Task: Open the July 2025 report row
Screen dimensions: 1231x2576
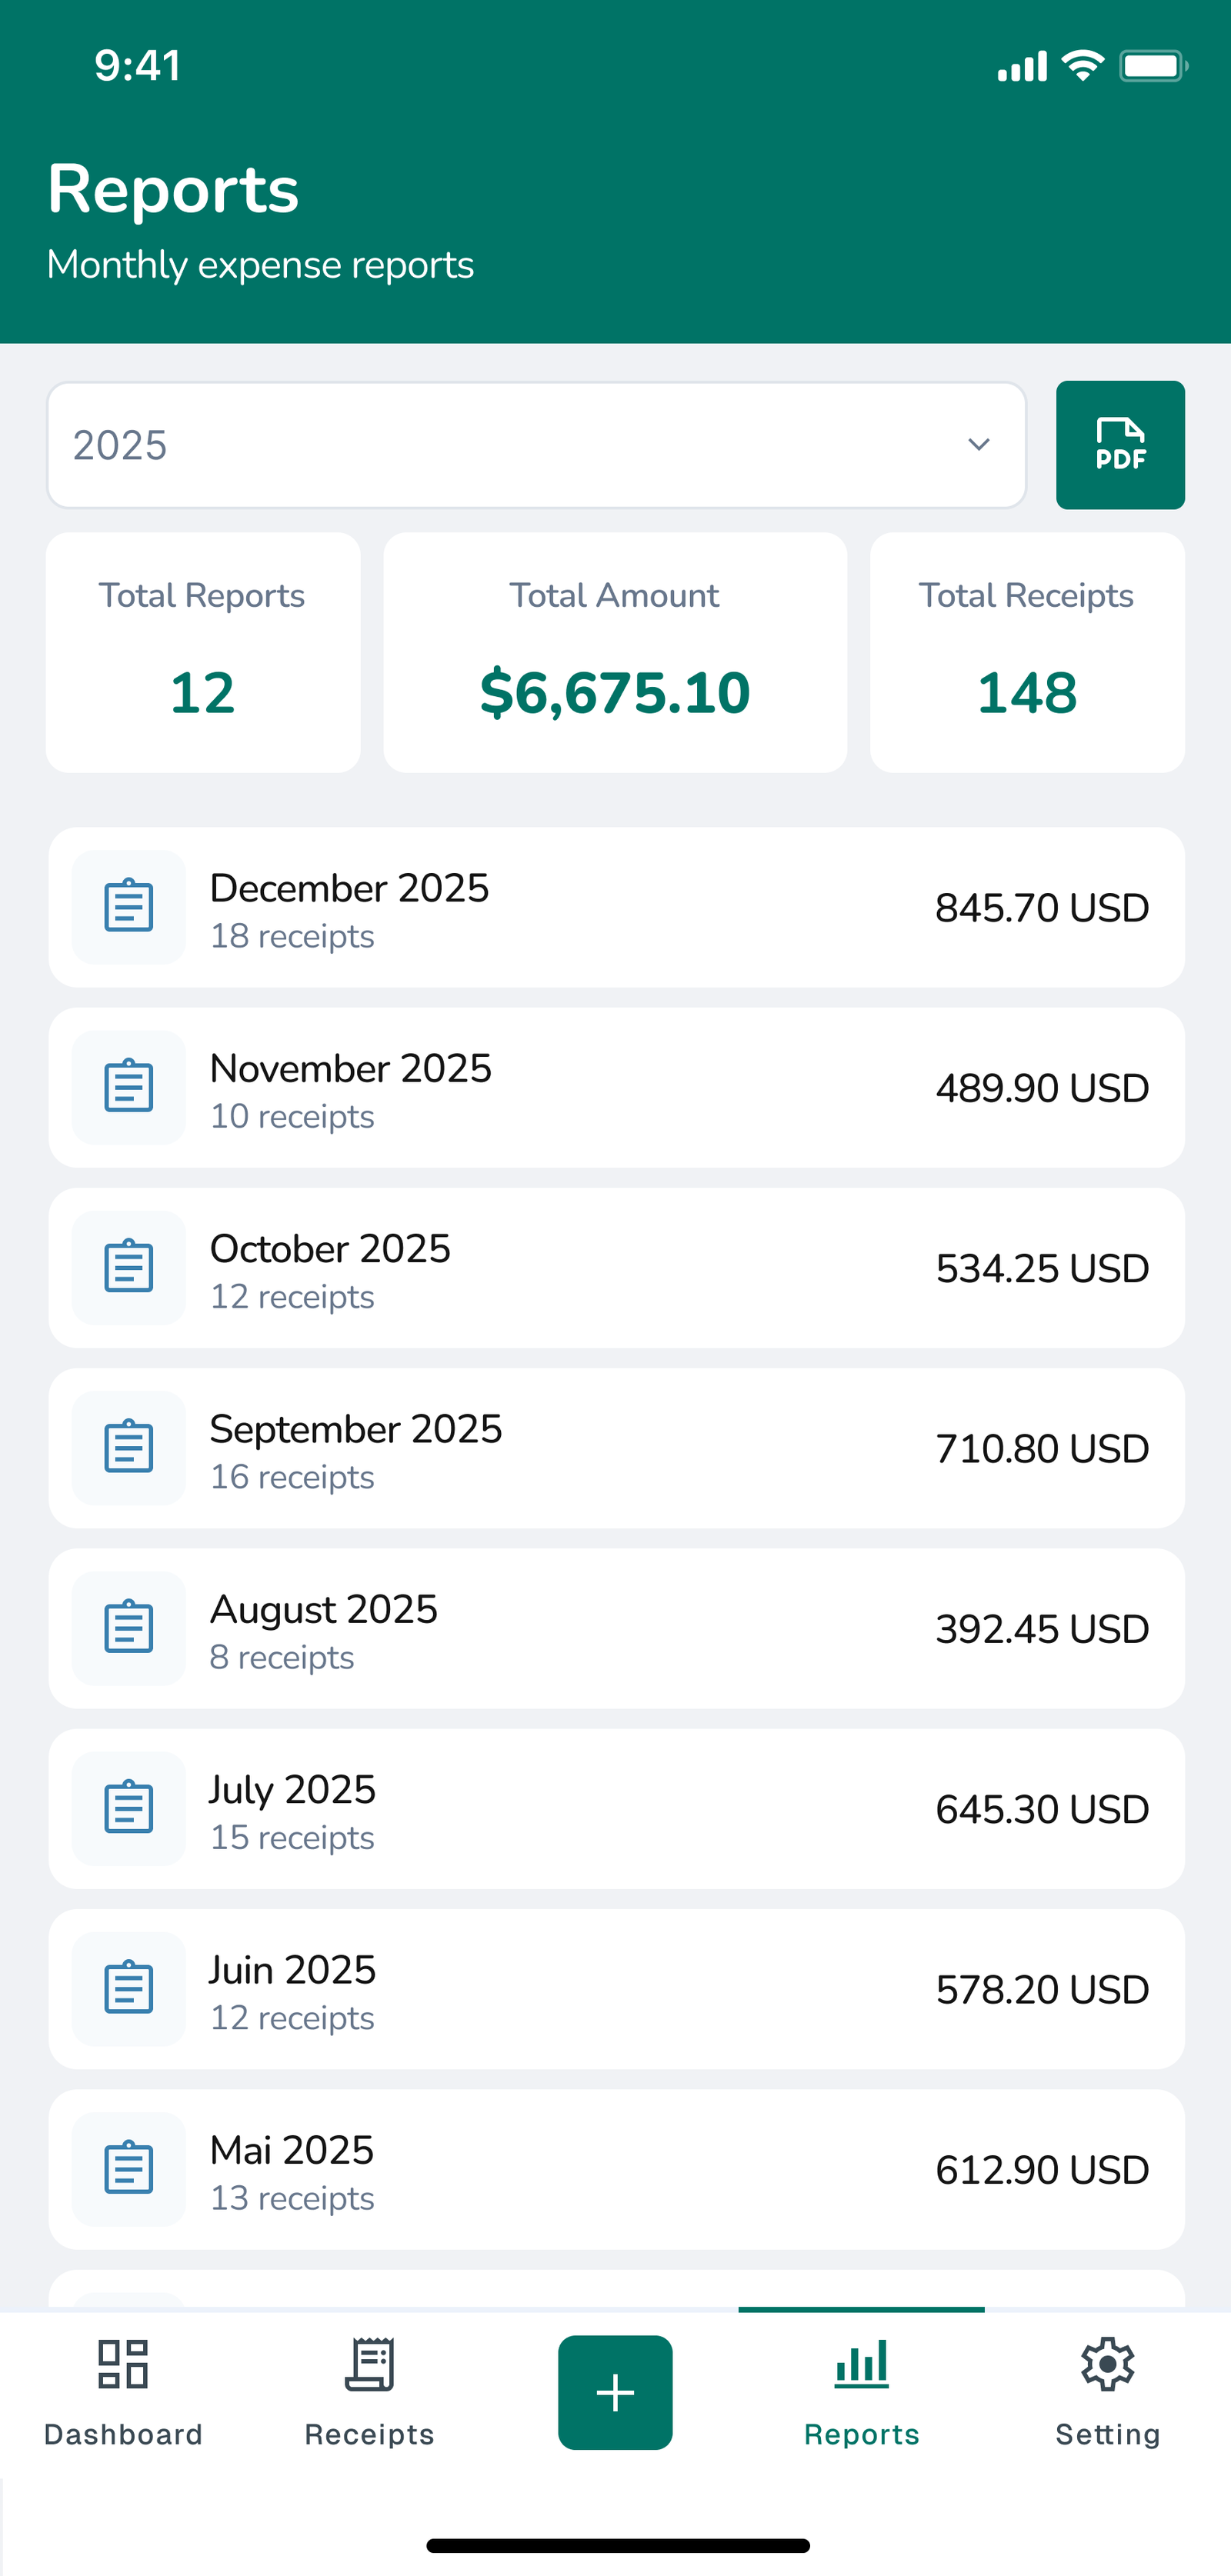Action: pyautogui.click(x=616, y=1808)
